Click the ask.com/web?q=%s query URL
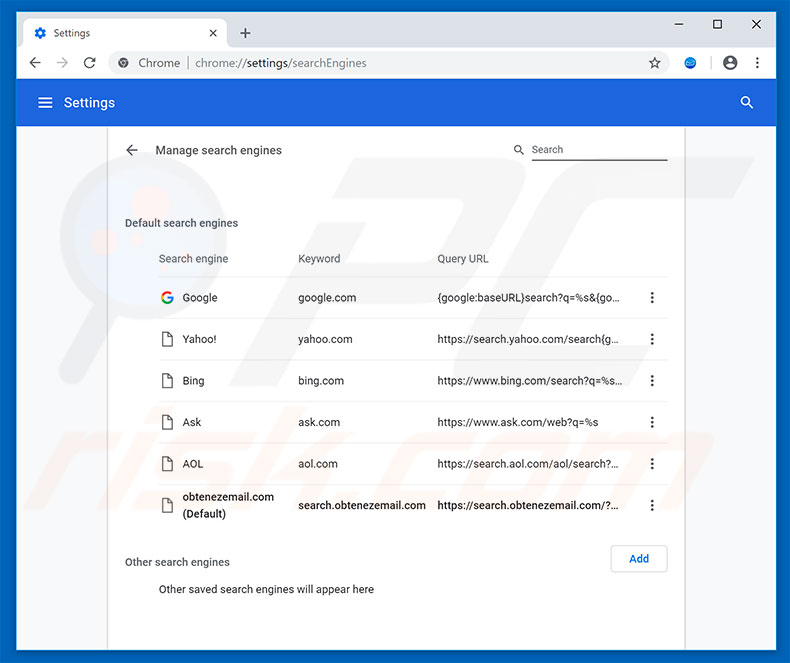The image size is (790, 663). (517, 422)
